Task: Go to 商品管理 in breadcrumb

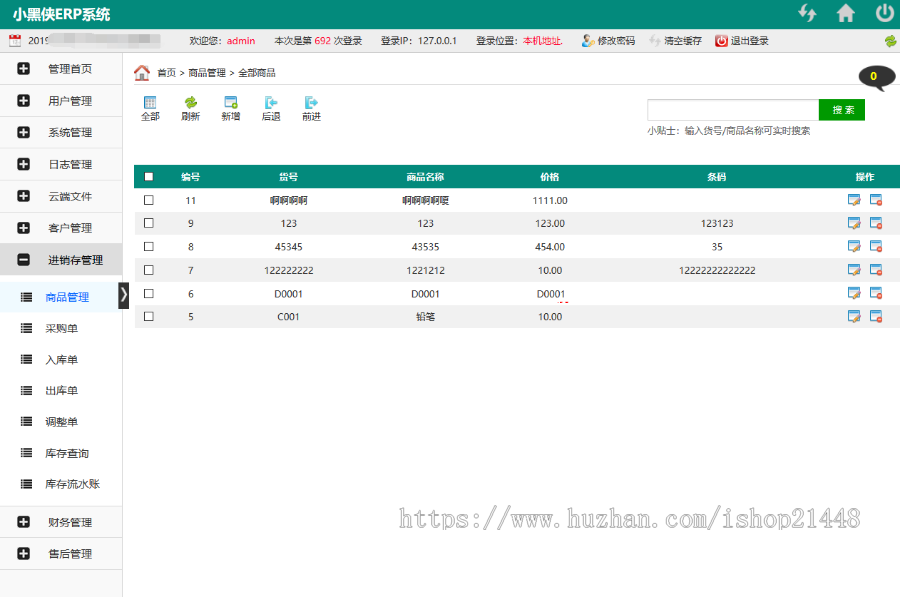Action: [207, 73]
